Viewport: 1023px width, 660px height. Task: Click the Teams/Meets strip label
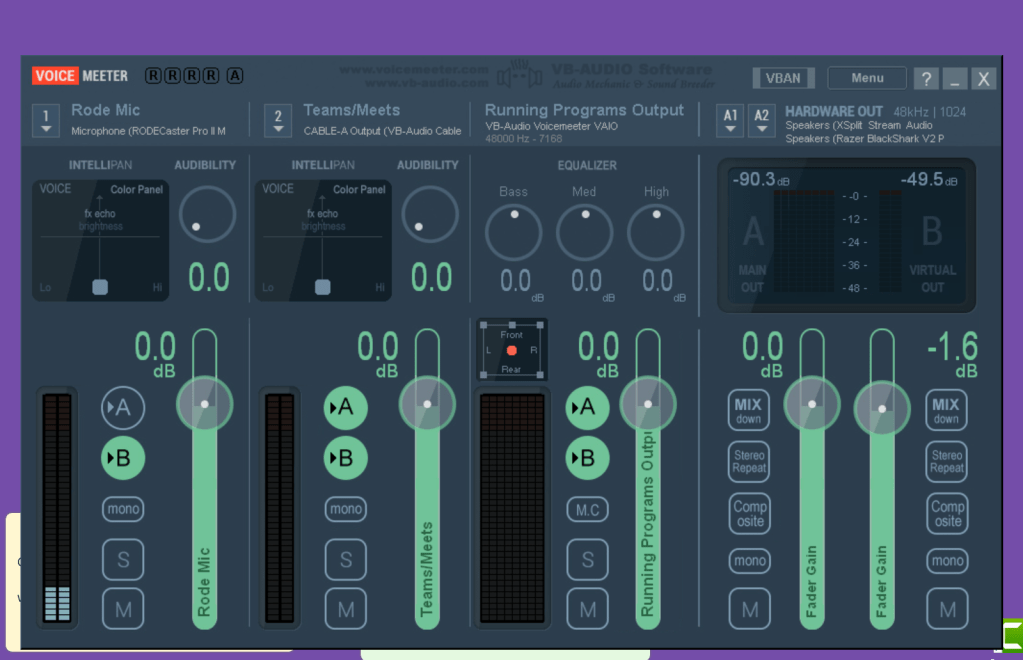352,110
